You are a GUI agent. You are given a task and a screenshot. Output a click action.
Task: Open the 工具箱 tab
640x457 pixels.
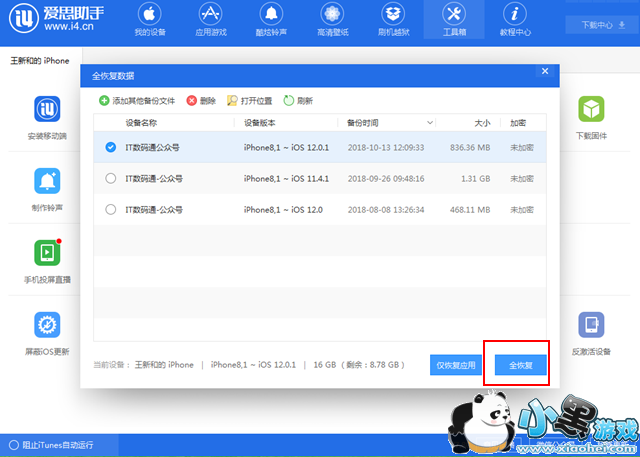pyautogui.click(x=454, y=20)
